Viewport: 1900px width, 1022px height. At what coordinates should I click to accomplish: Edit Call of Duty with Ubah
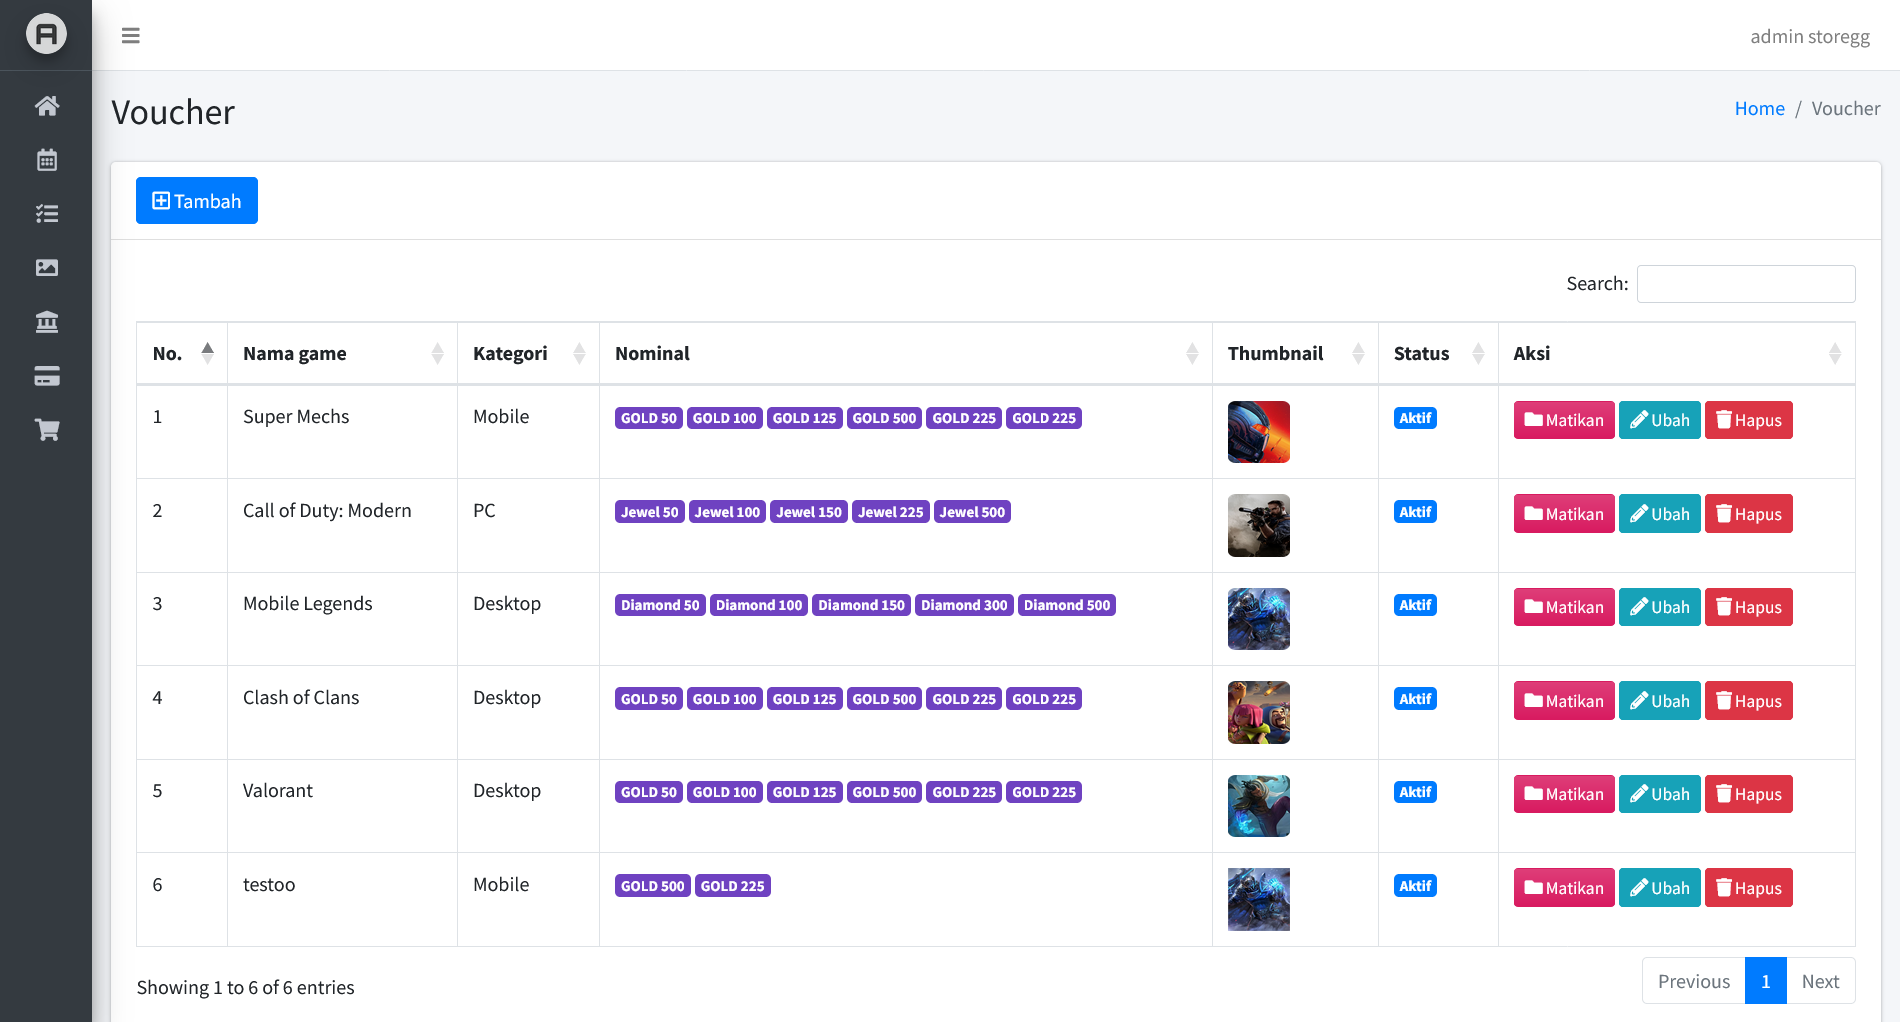click(x=1660, y=514)
